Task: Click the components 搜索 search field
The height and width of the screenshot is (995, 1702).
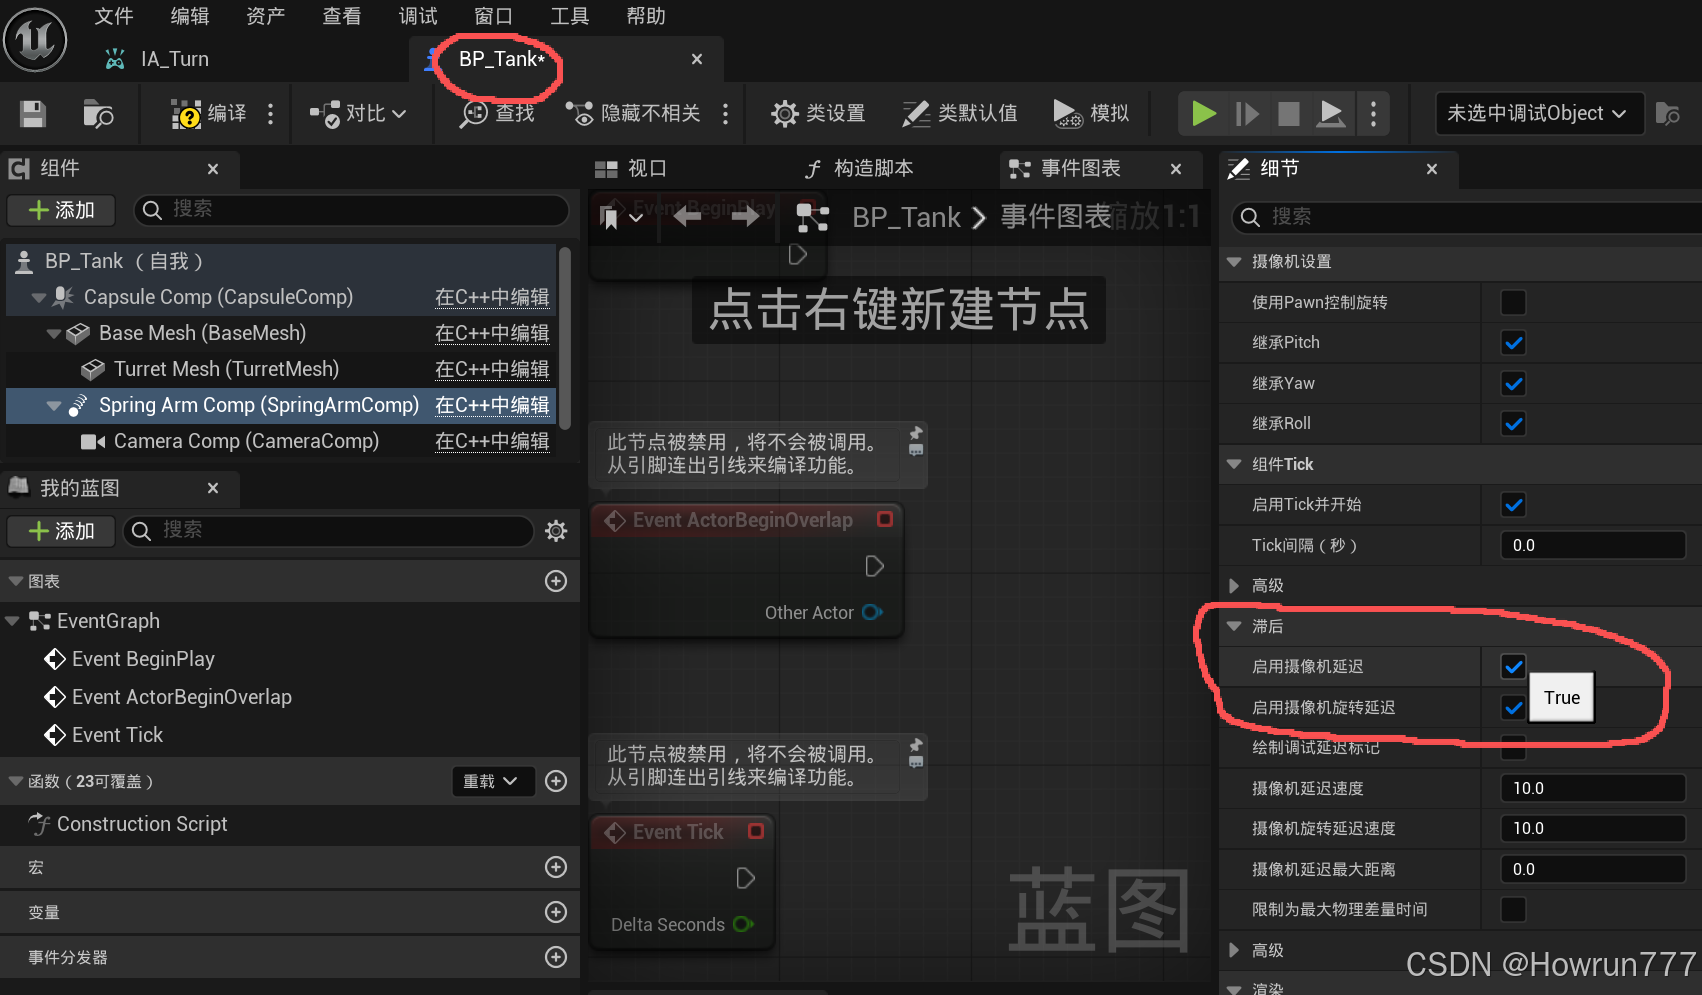Action: pos(351,210)
